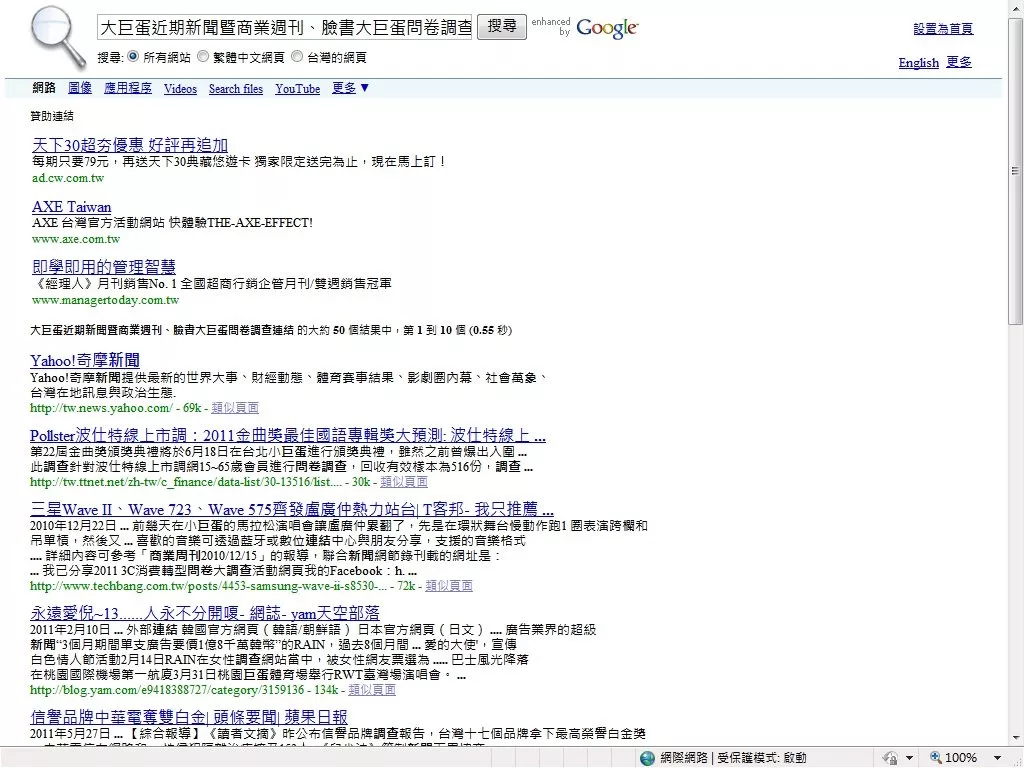Select the 繁體中文網頁 radio button
Viewport: 1024px width, 768px height.
(203, 57)
